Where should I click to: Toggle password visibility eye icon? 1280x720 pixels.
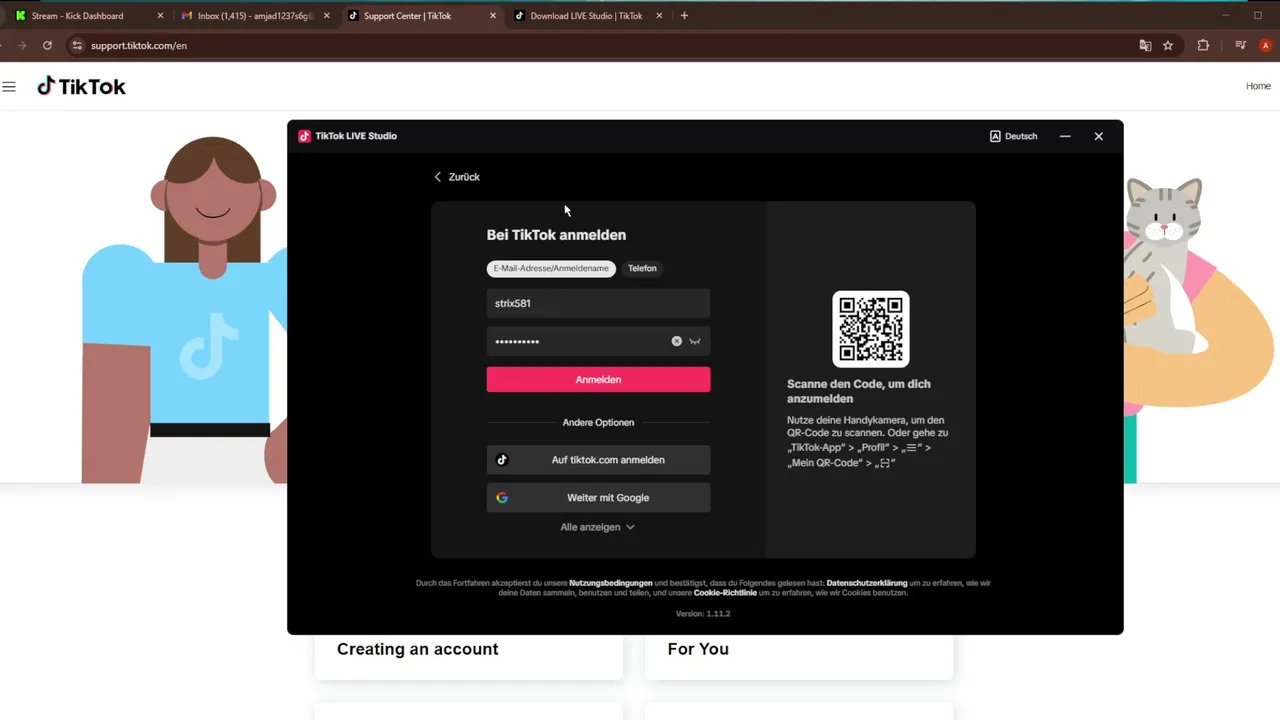point(695,341)
